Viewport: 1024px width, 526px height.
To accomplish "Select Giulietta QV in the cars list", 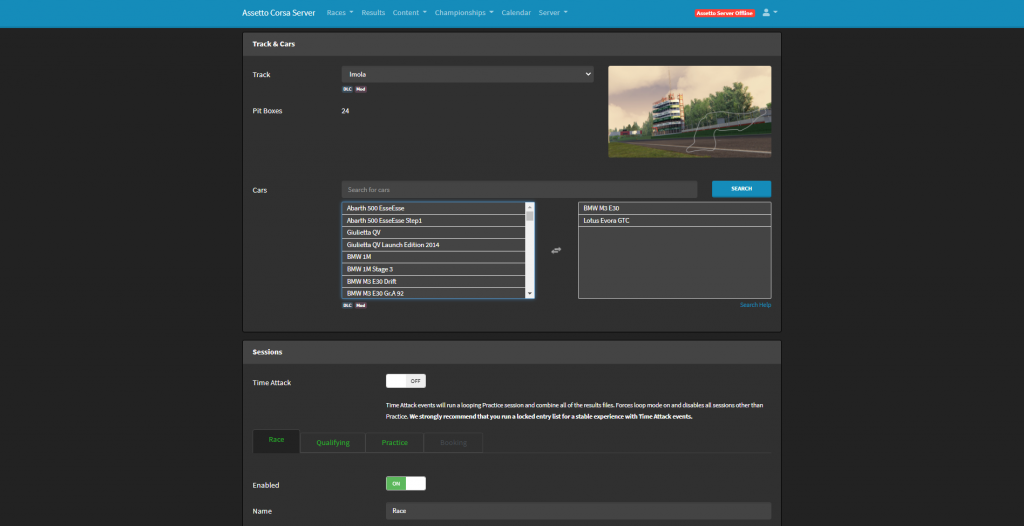I will pos(434,232).
